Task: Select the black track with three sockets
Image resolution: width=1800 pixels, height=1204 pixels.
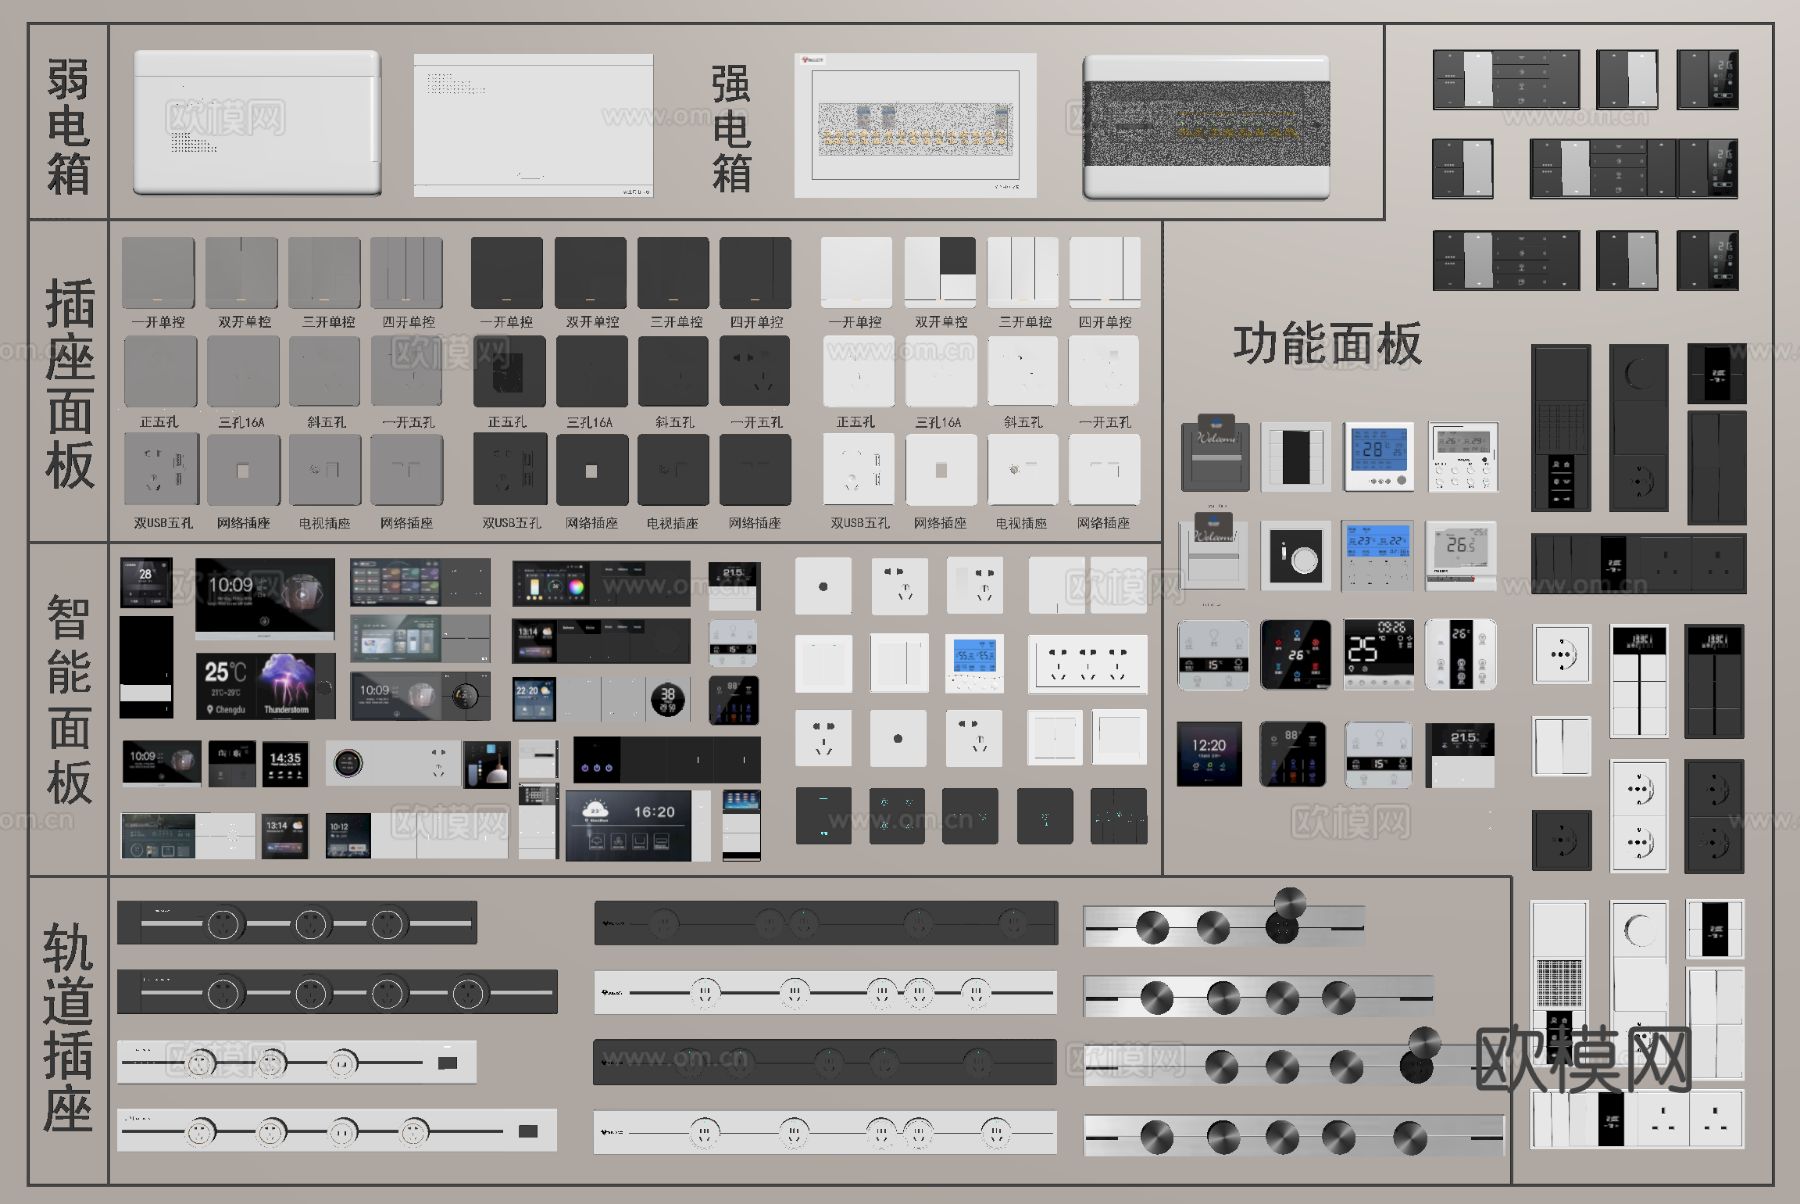Action: (297, 923)
